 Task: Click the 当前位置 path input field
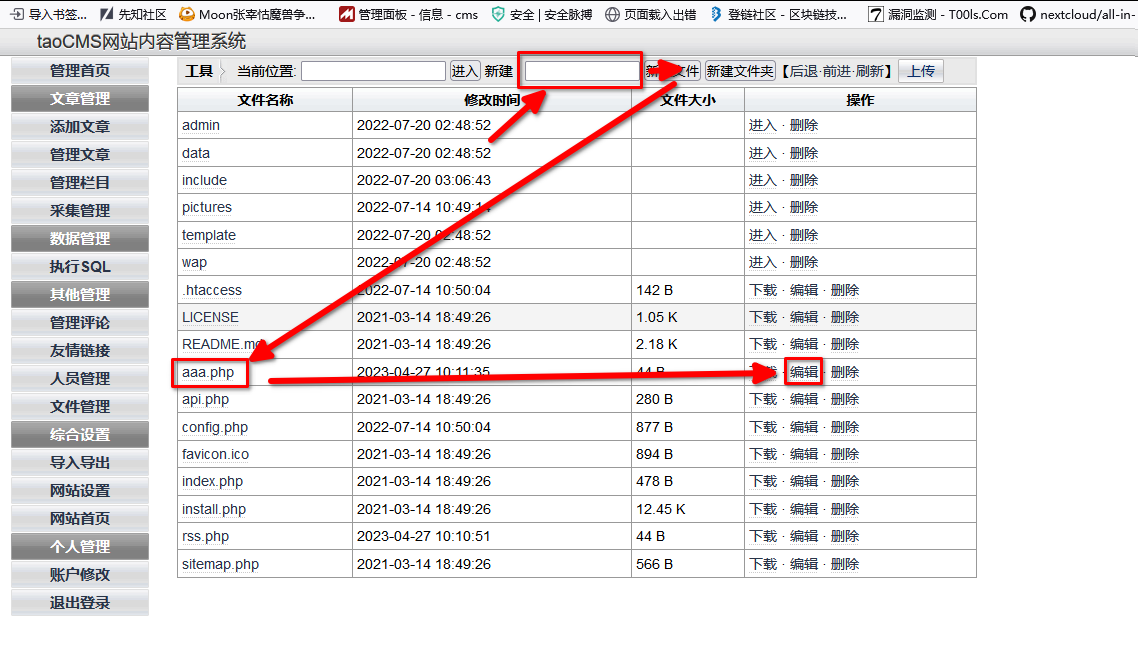coord(373,71)
